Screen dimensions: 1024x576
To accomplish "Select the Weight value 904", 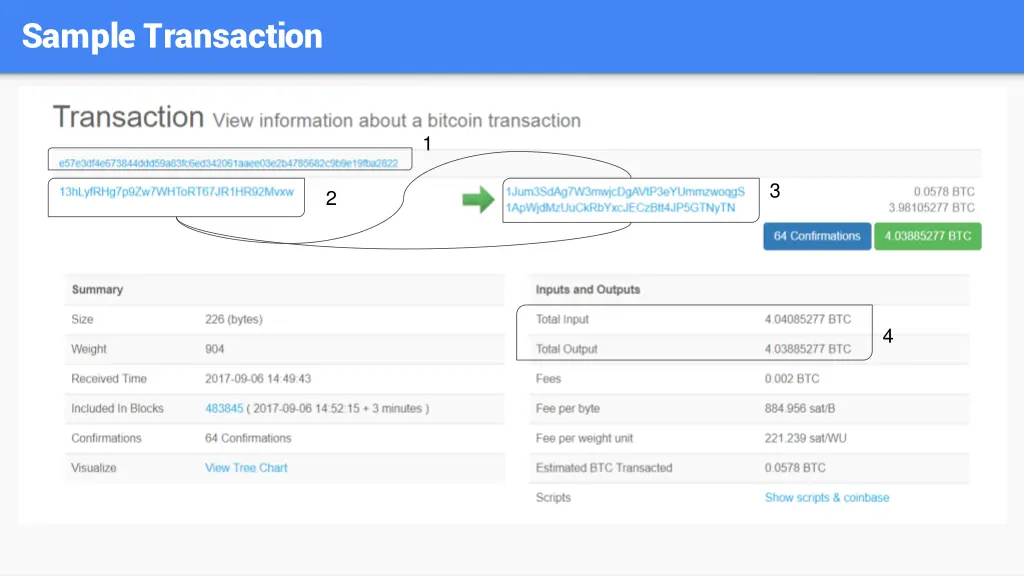I will coord(214,349).
